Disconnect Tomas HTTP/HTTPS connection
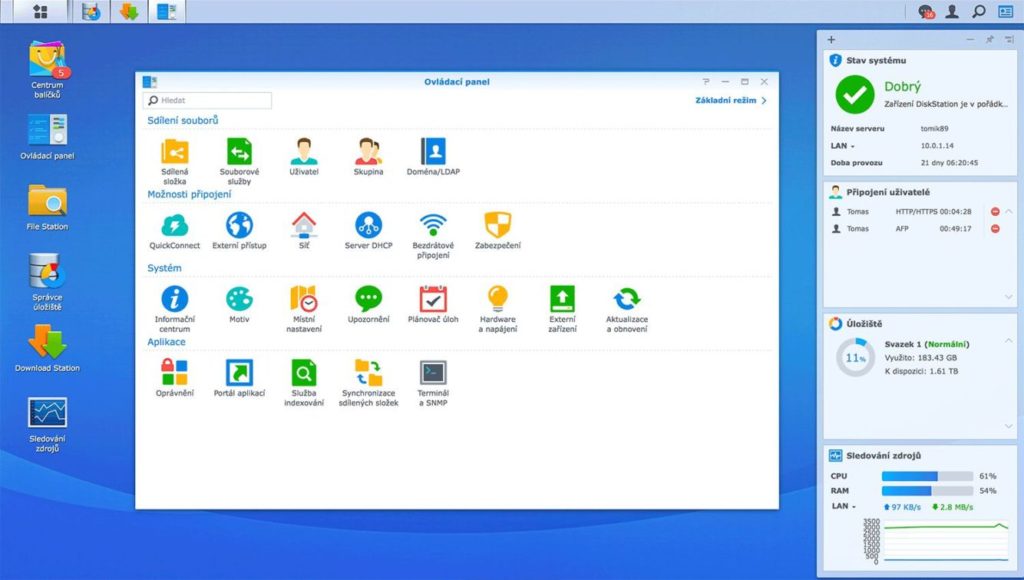 tap(995, 212)
